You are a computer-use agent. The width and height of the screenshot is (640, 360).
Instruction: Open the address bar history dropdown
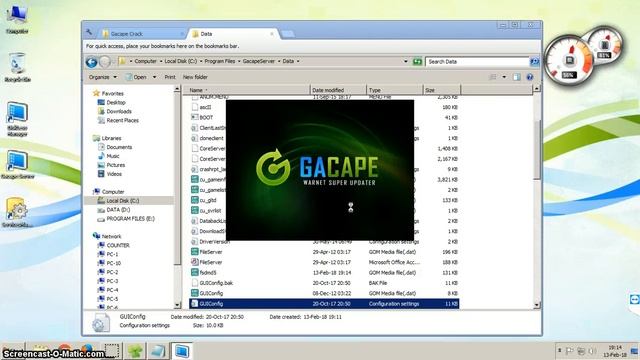pyautogui.click(x=405, y=62)
